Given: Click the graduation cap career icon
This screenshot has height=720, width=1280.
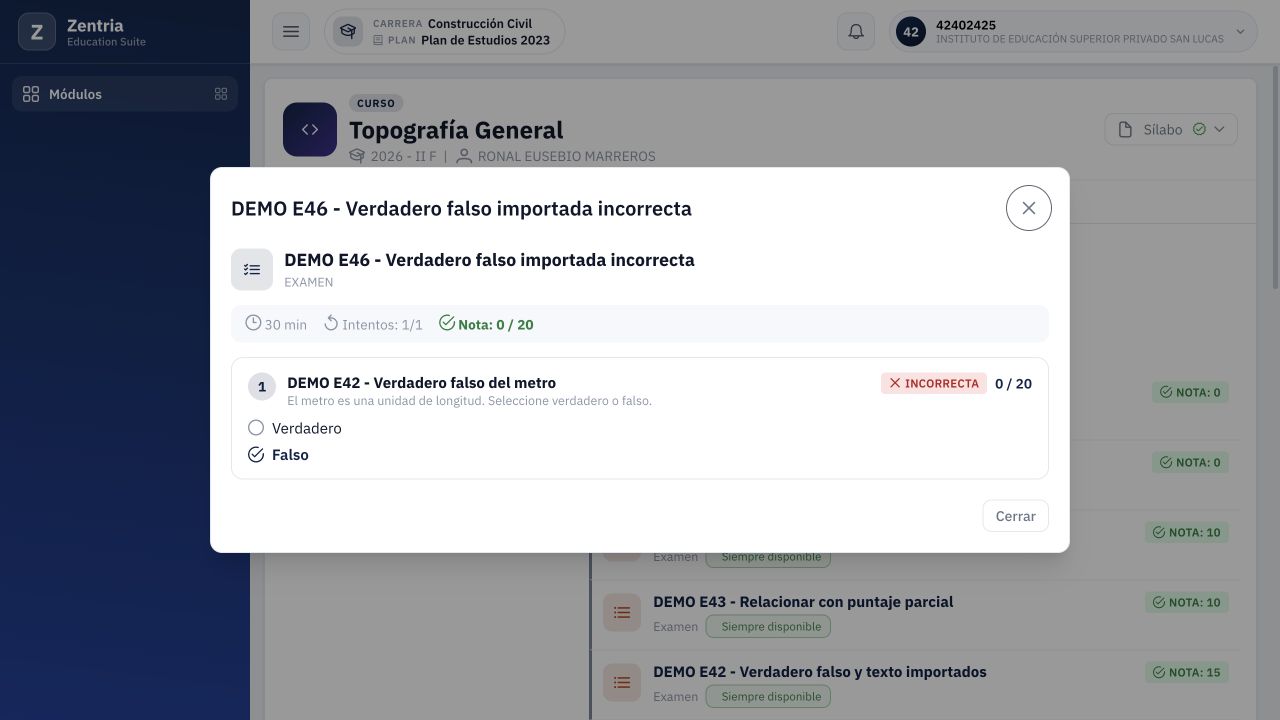Looking at the screenshot, I should coord(348,31).
